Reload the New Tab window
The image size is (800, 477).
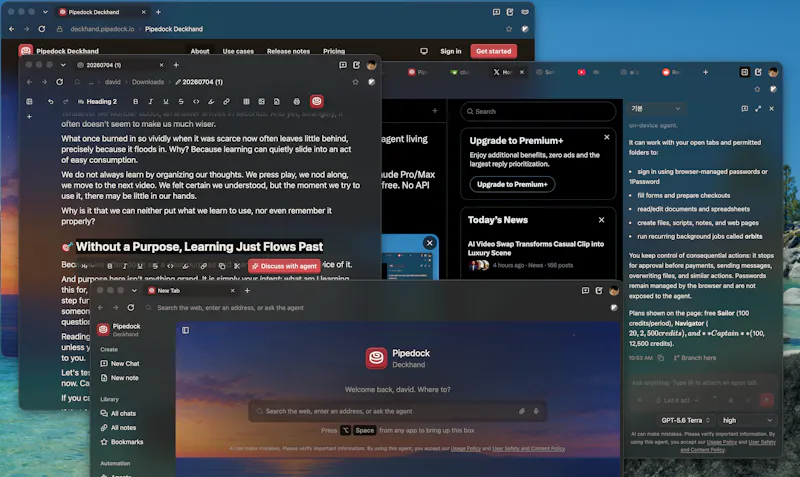pos(131,308)
